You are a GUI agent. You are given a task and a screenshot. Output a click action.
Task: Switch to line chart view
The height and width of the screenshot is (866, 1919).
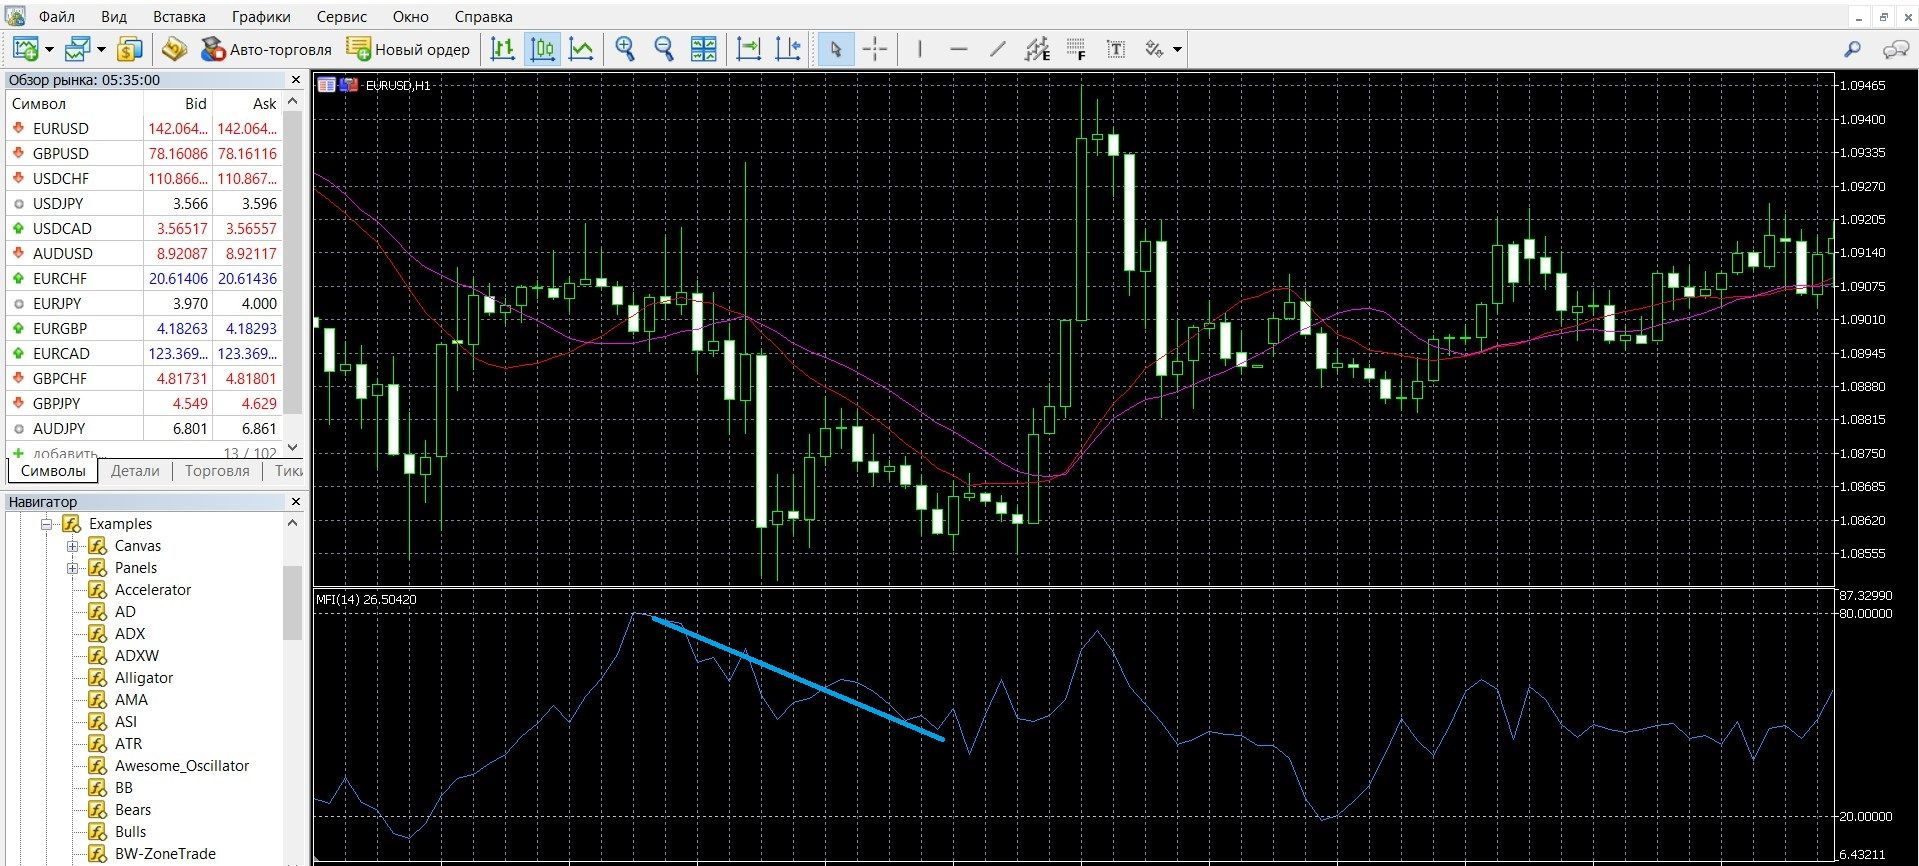(581, 48)
